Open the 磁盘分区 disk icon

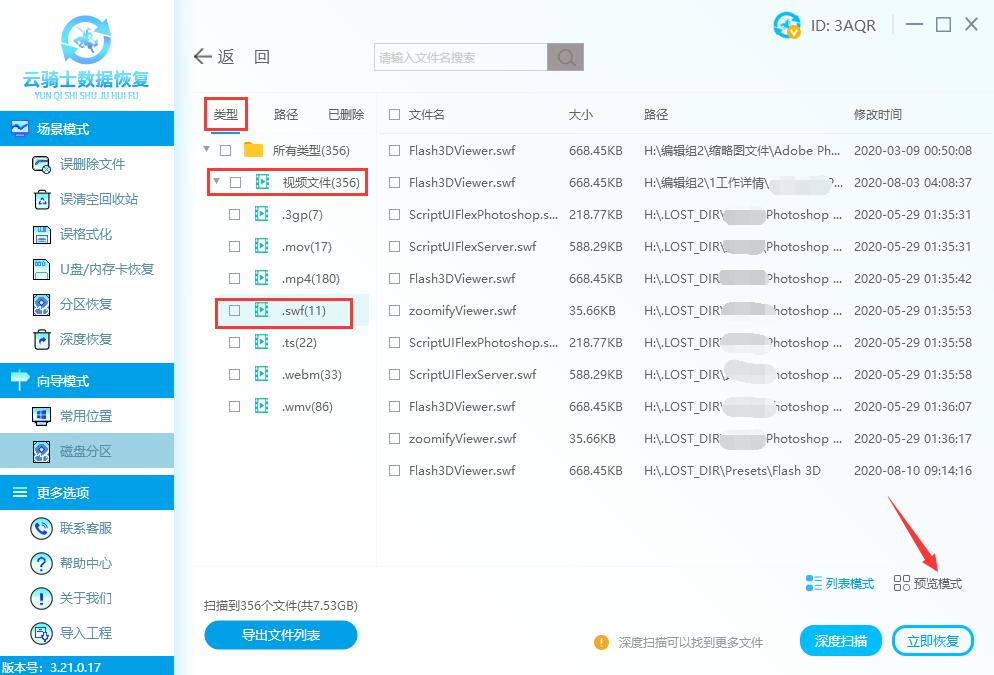(x=41, y=451)
